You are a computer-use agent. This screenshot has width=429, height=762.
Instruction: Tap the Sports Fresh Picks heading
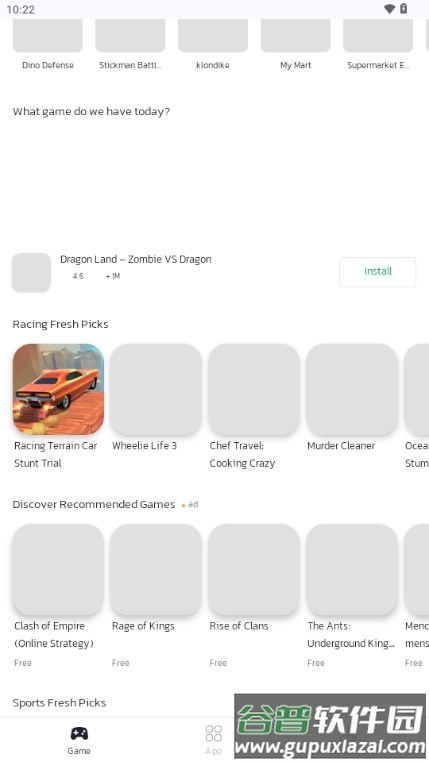click(x=59, y=703)
